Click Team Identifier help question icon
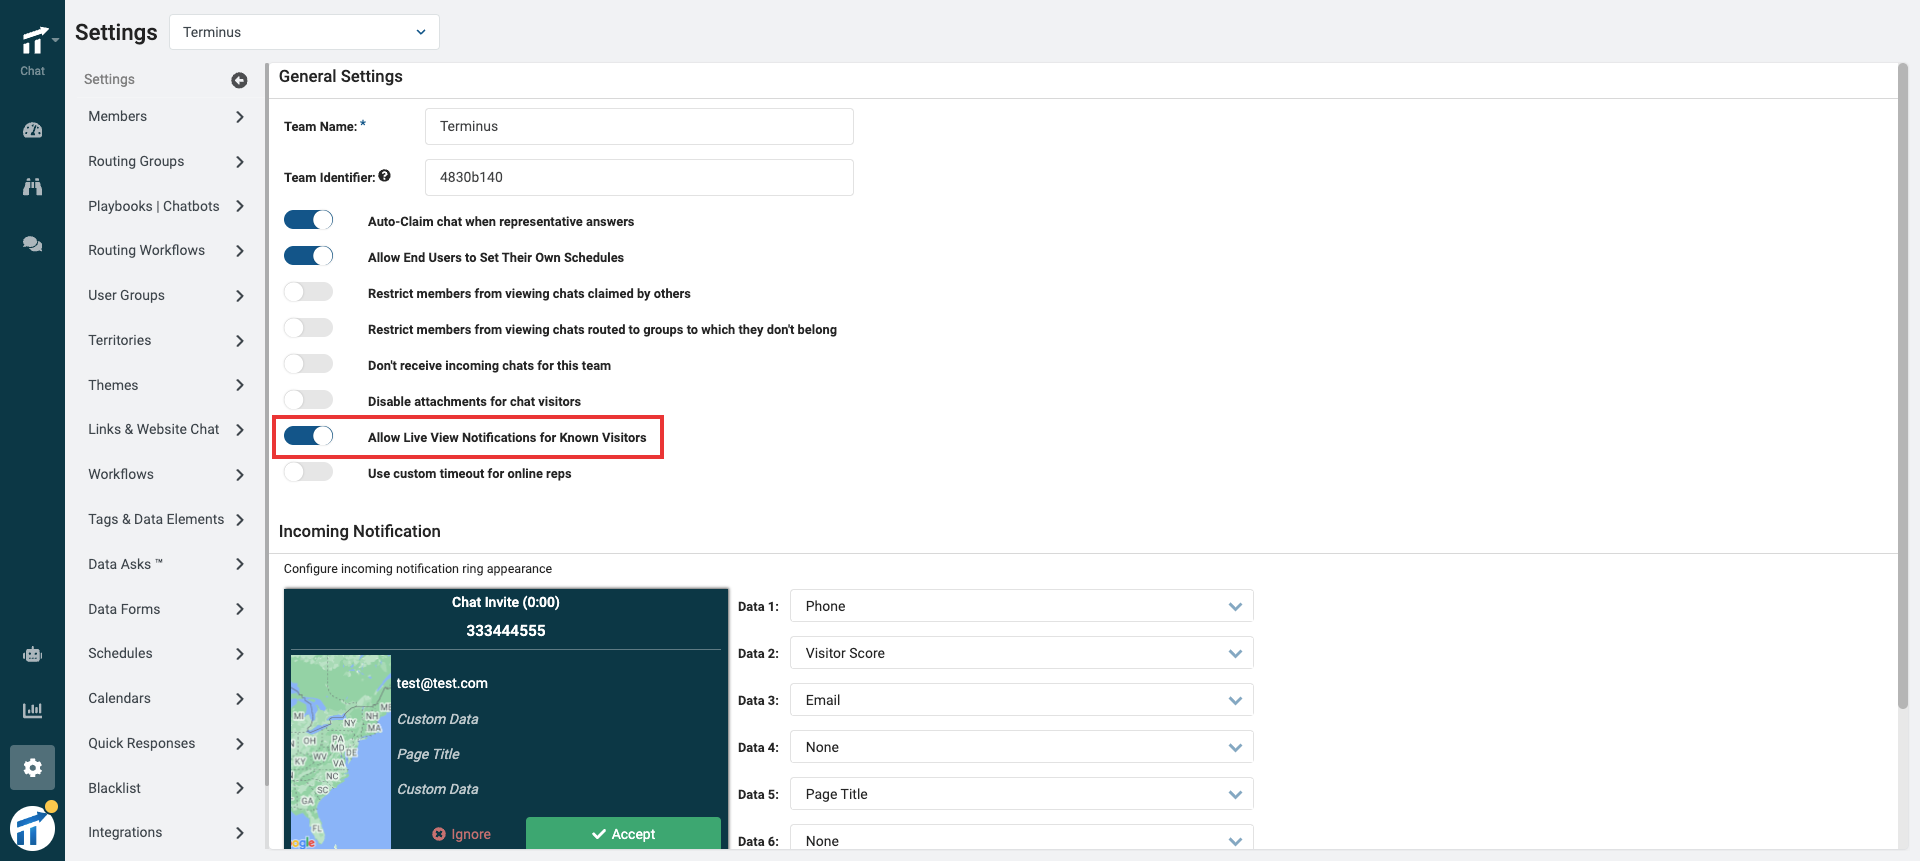 [384, 176]
